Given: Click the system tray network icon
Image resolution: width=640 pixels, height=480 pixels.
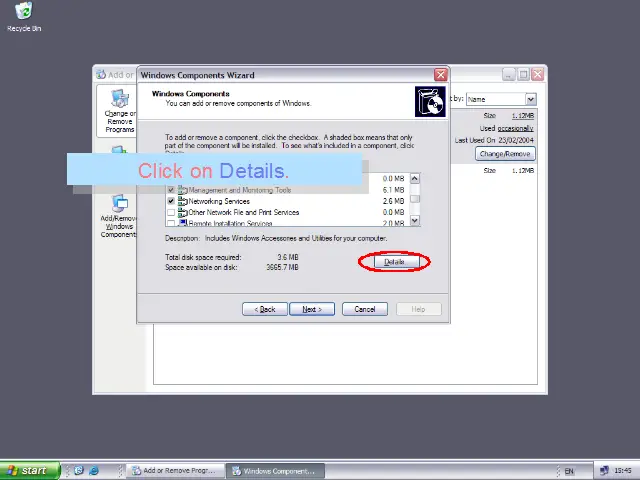Looking at the screenshot, I should (604, 471).
